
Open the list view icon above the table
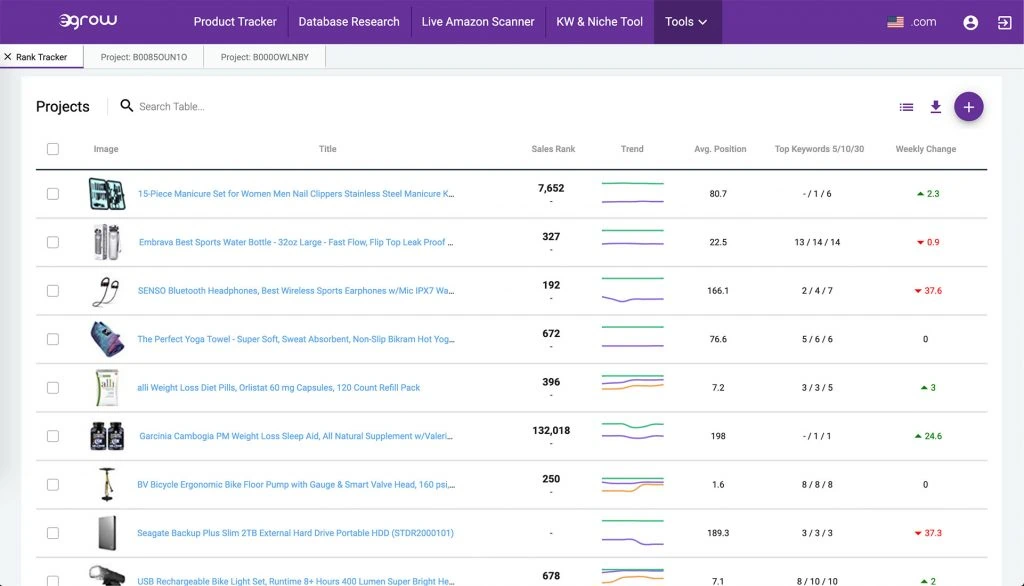pyautogui.click(x=906, y=106)
